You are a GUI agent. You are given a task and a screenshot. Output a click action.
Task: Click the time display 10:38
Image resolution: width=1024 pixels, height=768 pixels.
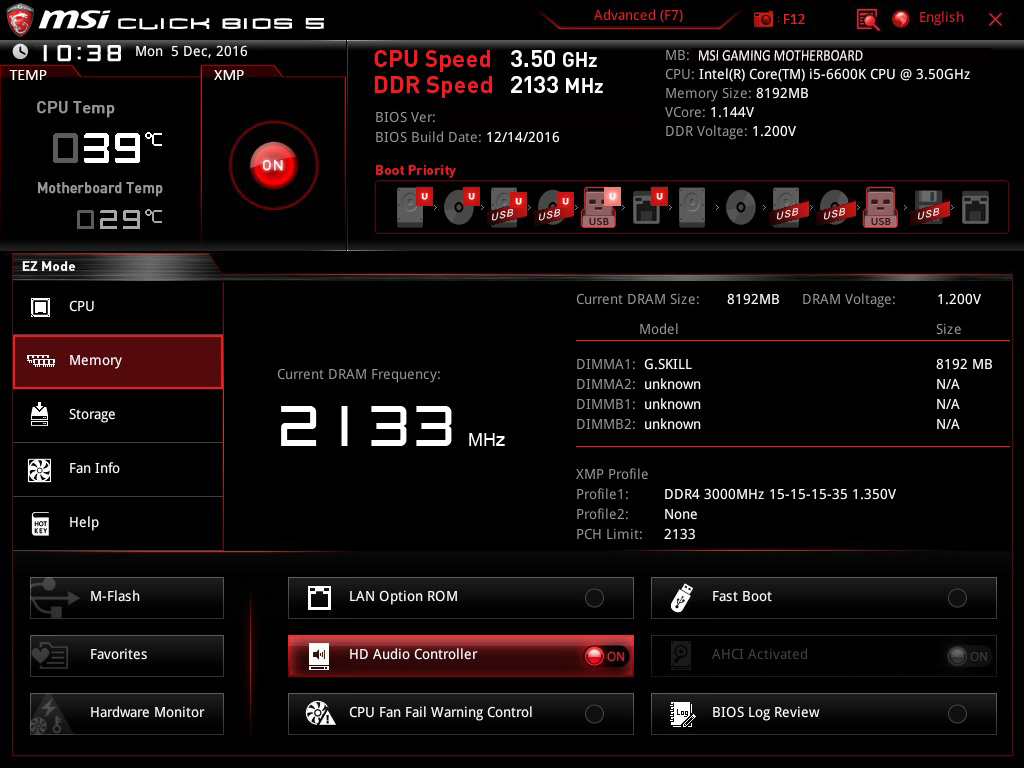81,53
